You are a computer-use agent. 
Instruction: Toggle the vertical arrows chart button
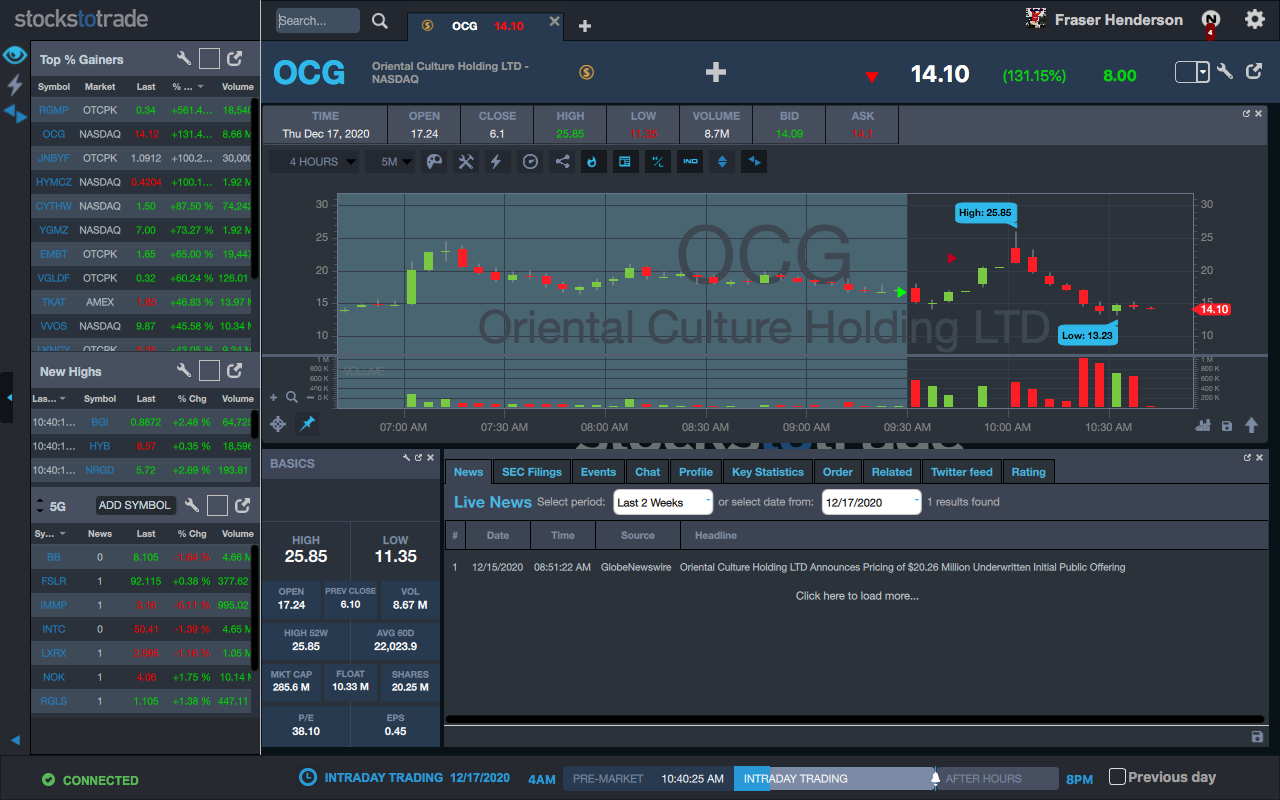point(722,162)
